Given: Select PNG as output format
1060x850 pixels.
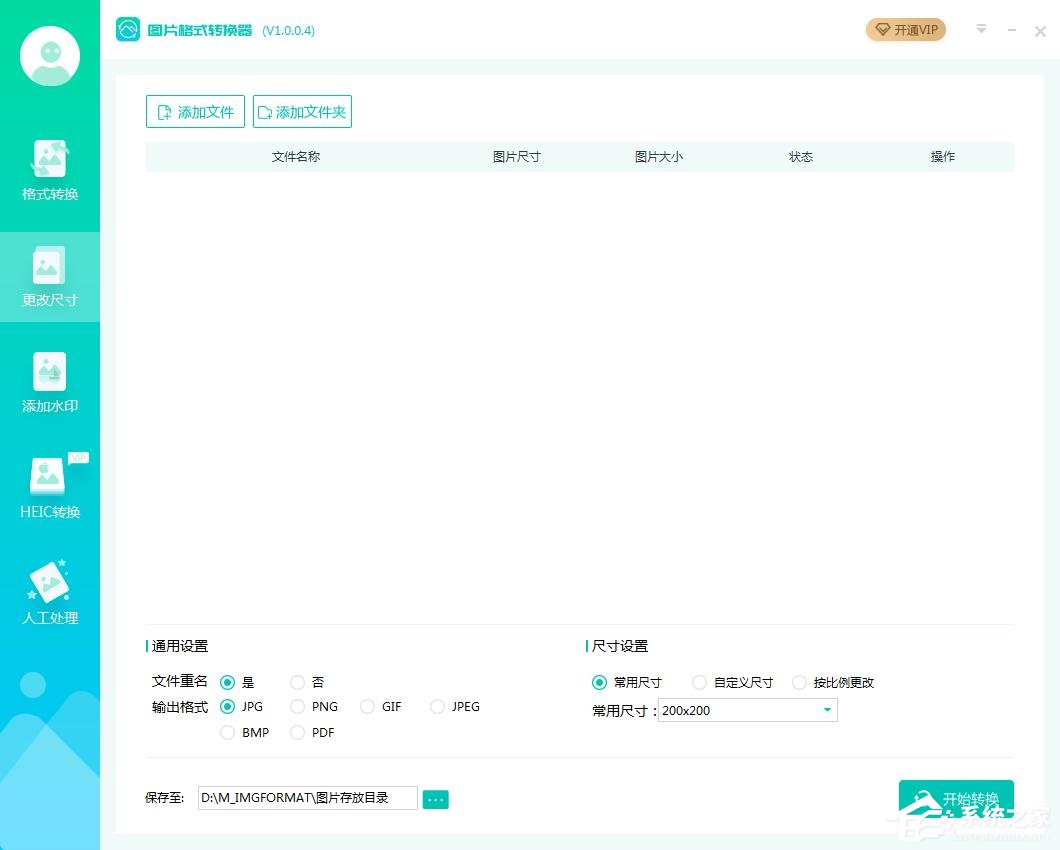Looking at the screenshot, I should pyautogui.click(x=297, y=706).
